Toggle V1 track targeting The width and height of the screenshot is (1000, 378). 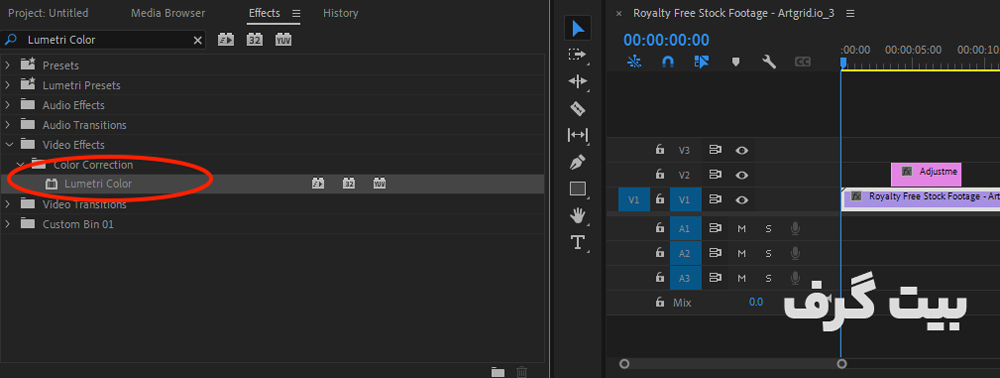[685, 200]
